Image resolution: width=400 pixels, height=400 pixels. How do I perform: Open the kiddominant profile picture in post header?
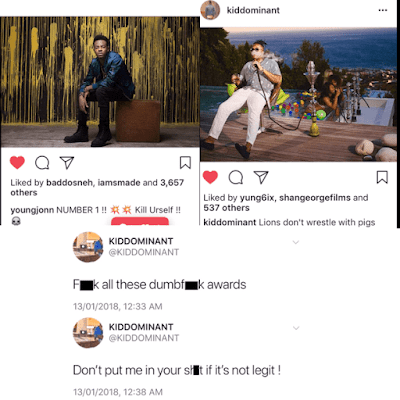pyautogui.click(x=210, y=10)
